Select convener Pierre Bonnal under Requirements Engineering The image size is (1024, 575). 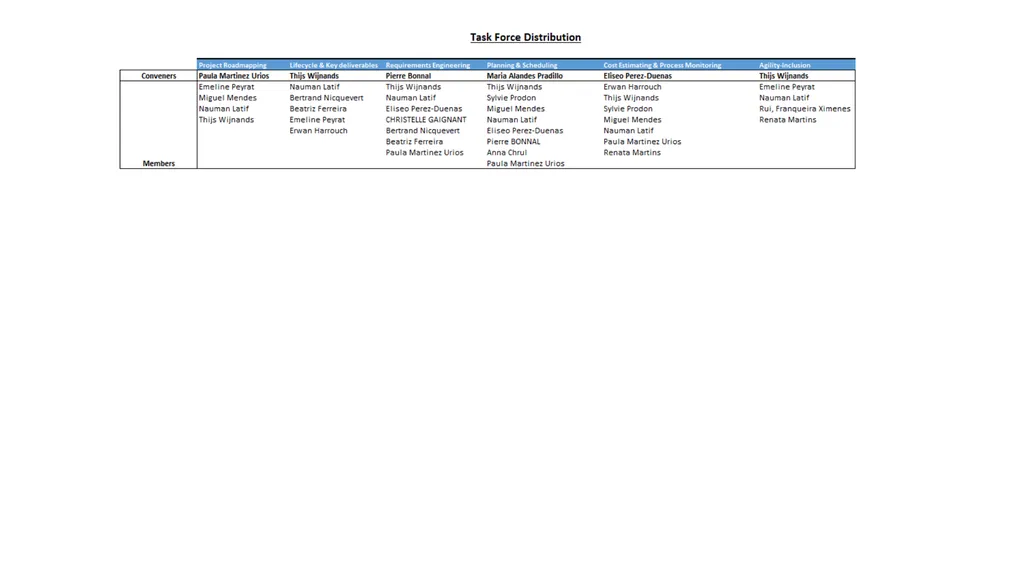coord(408,76)
